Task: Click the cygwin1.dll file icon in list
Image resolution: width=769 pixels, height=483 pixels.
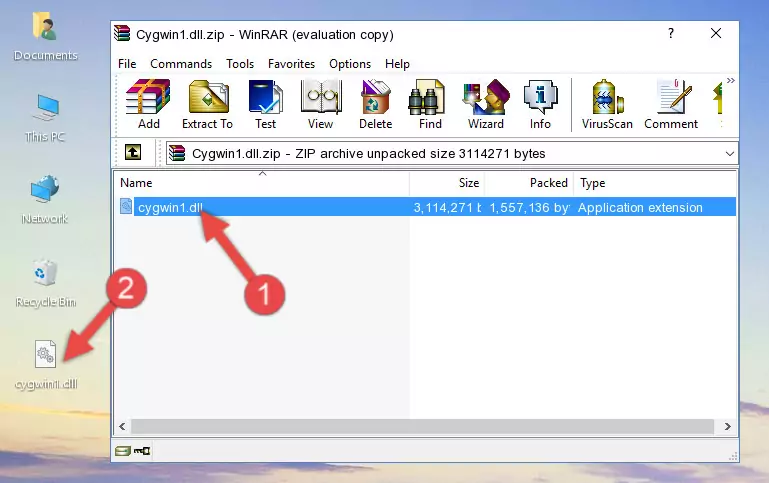Action: point(126,206)
